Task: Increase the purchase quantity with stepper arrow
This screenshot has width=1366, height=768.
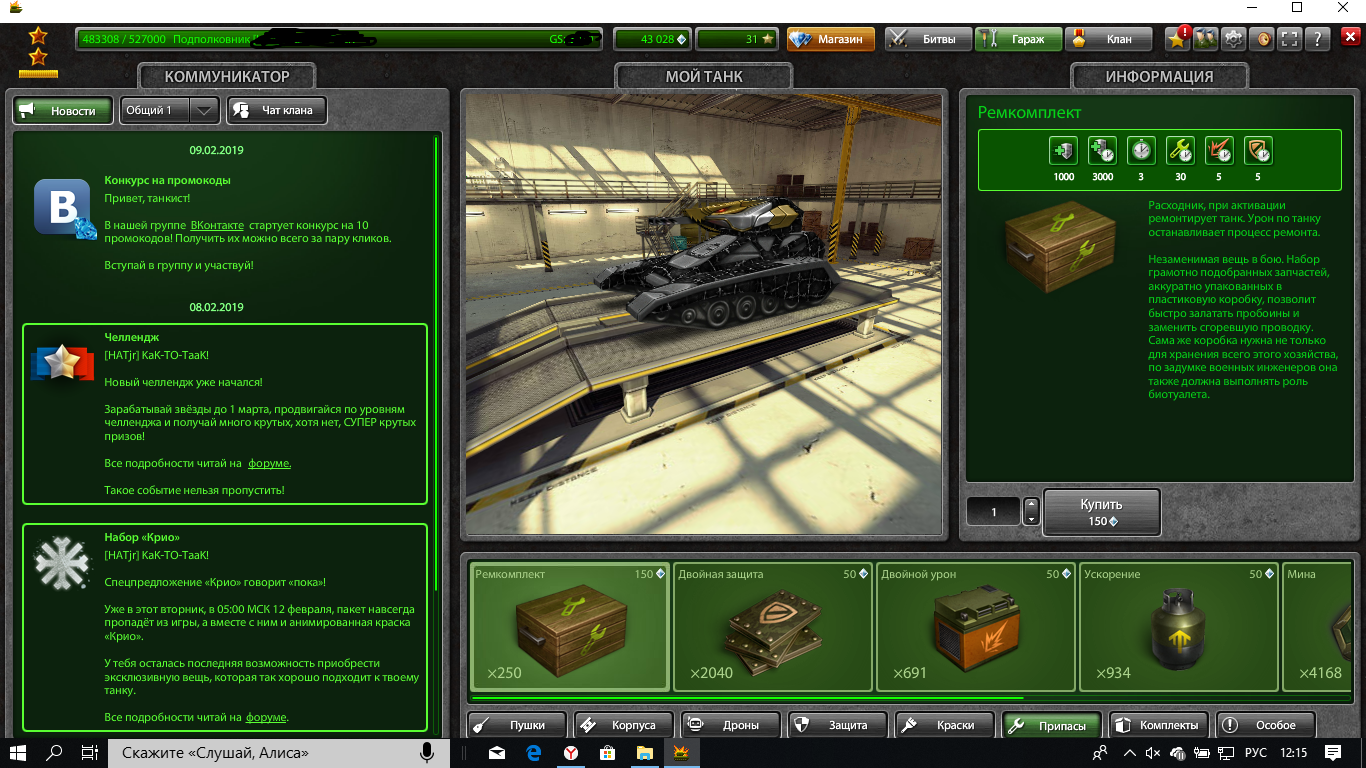Action: (1032, 505)
